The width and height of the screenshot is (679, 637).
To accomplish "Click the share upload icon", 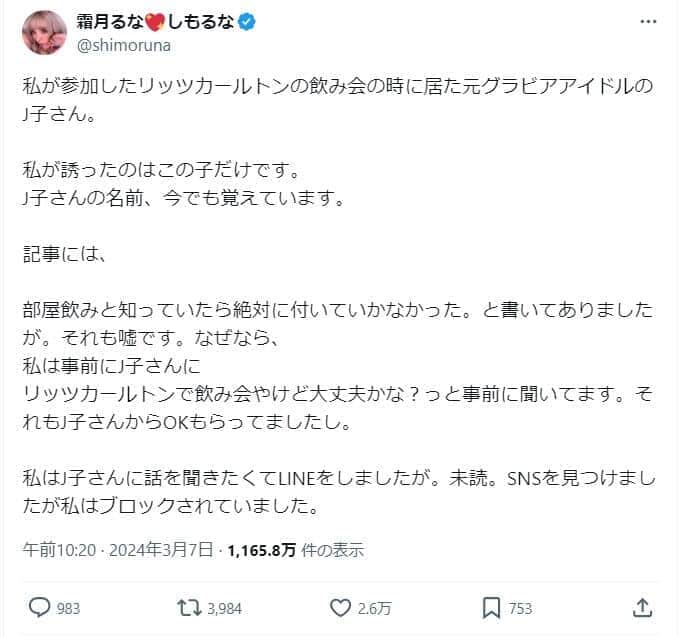I will tap(641, 607).
